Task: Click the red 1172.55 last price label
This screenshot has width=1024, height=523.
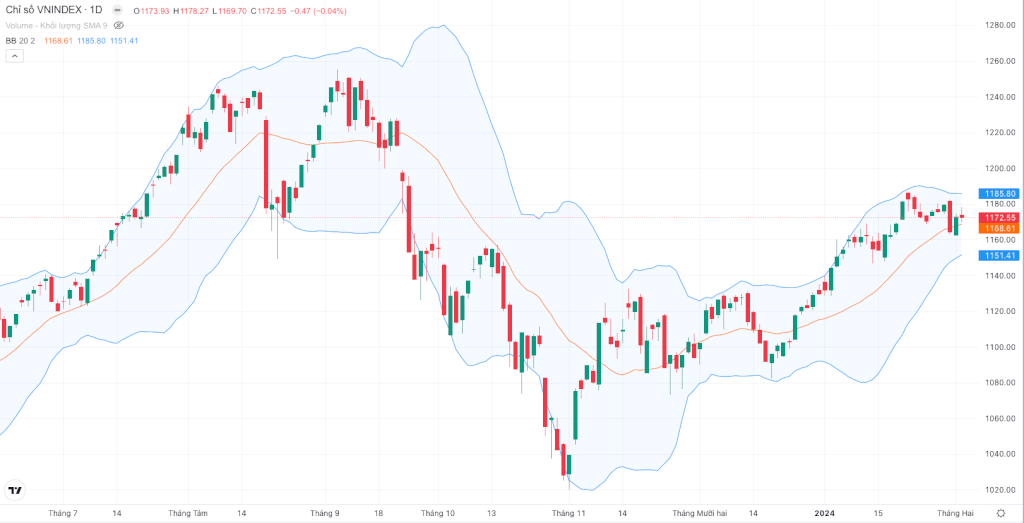Action: tap(999, 217)
